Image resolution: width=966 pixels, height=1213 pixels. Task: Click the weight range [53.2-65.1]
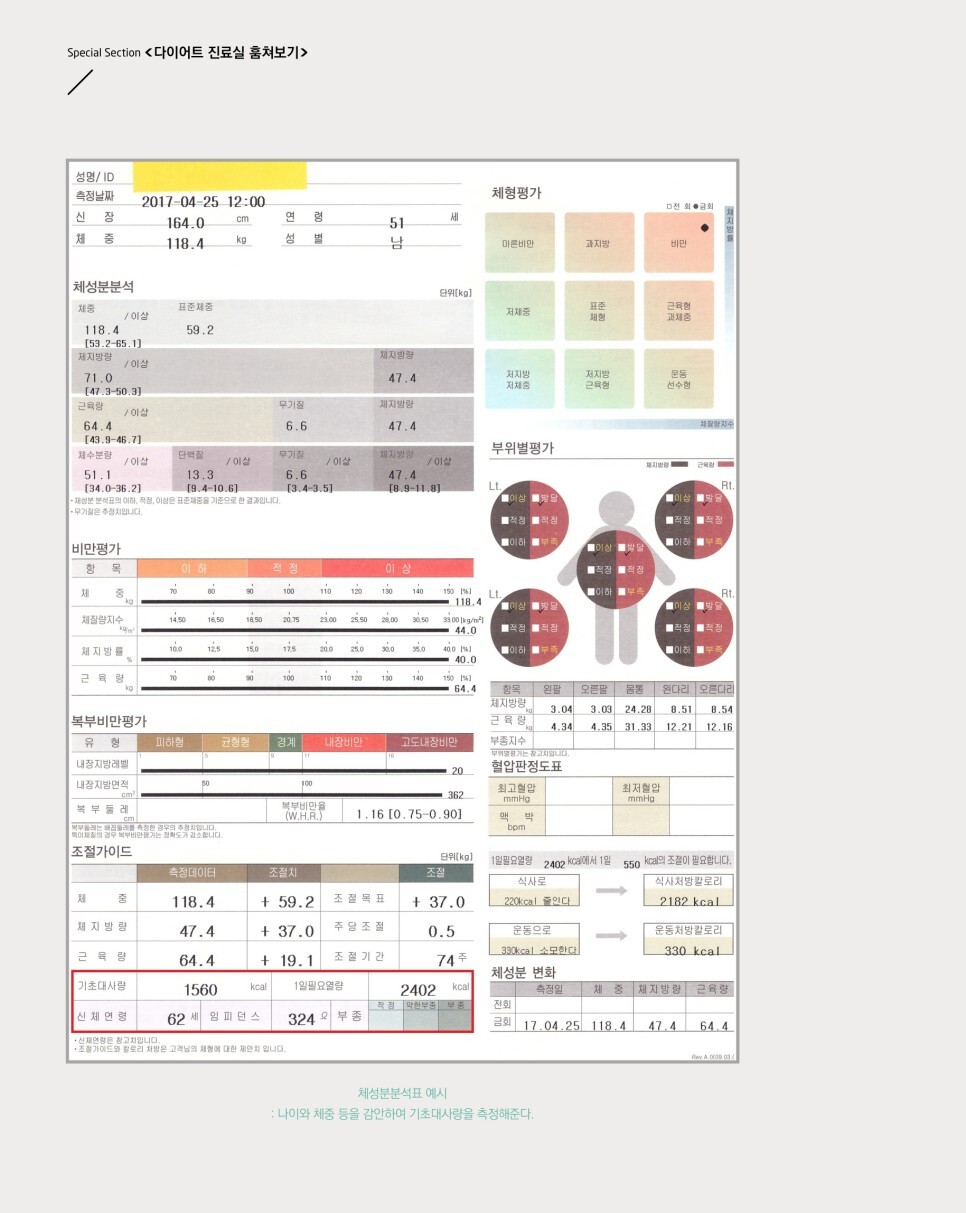pyautogui.click(x=112, y=343)
